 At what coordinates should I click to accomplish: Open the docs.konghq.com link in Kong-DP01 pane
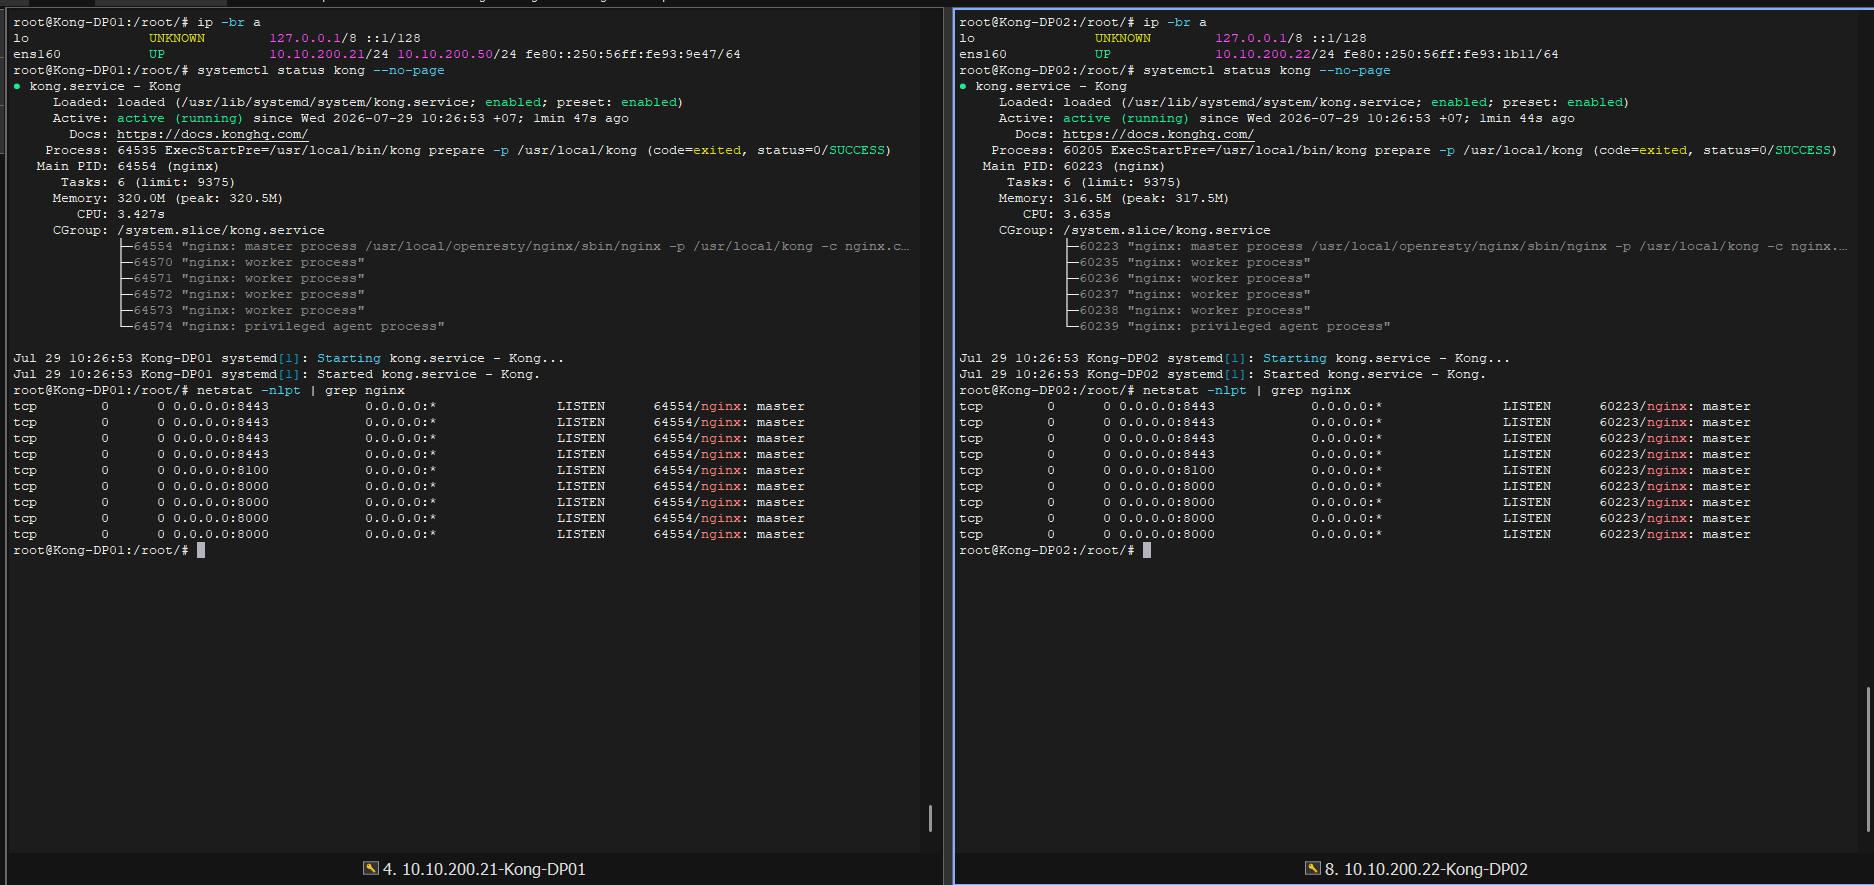(212, 134)
